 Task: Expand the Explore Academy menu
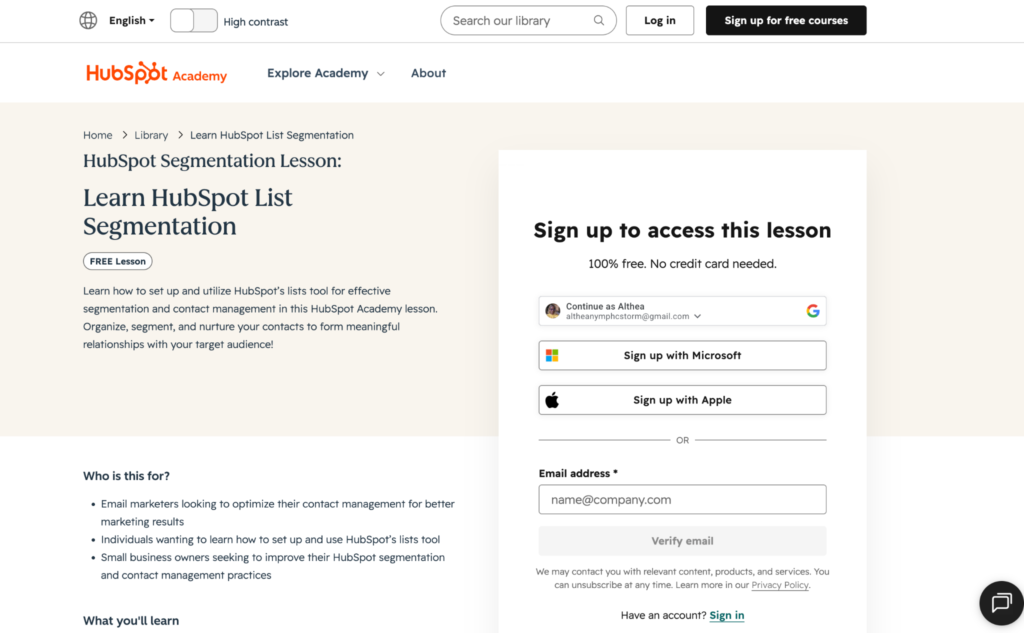325,73
